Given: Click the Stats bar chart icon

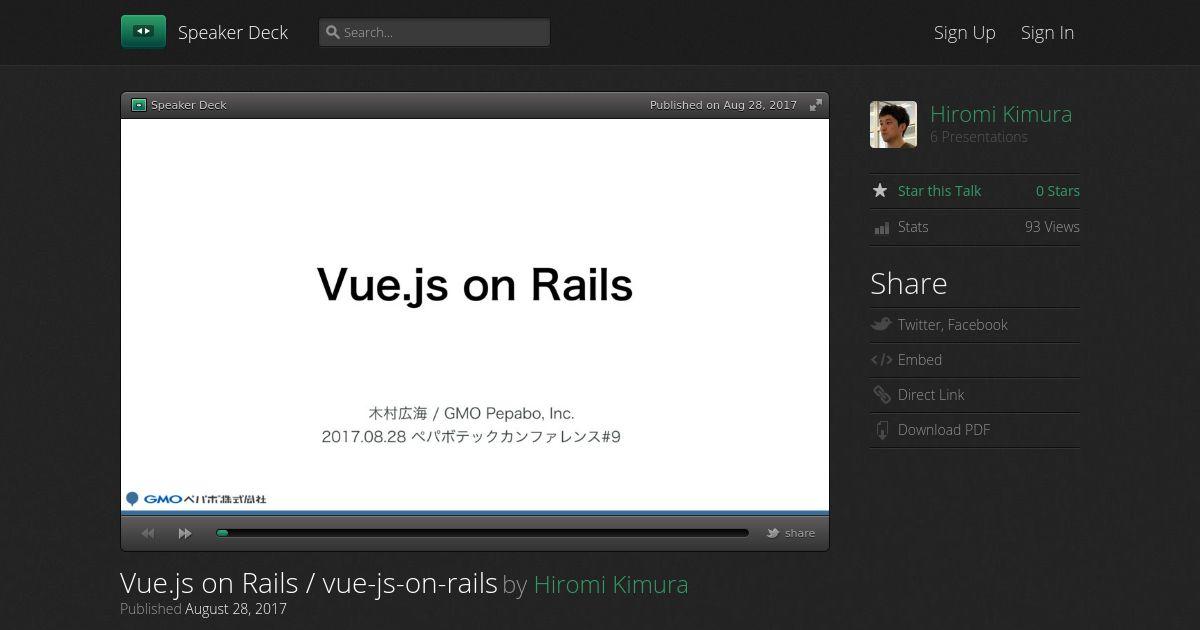Looking at the screenshot, I should [881, 228].
